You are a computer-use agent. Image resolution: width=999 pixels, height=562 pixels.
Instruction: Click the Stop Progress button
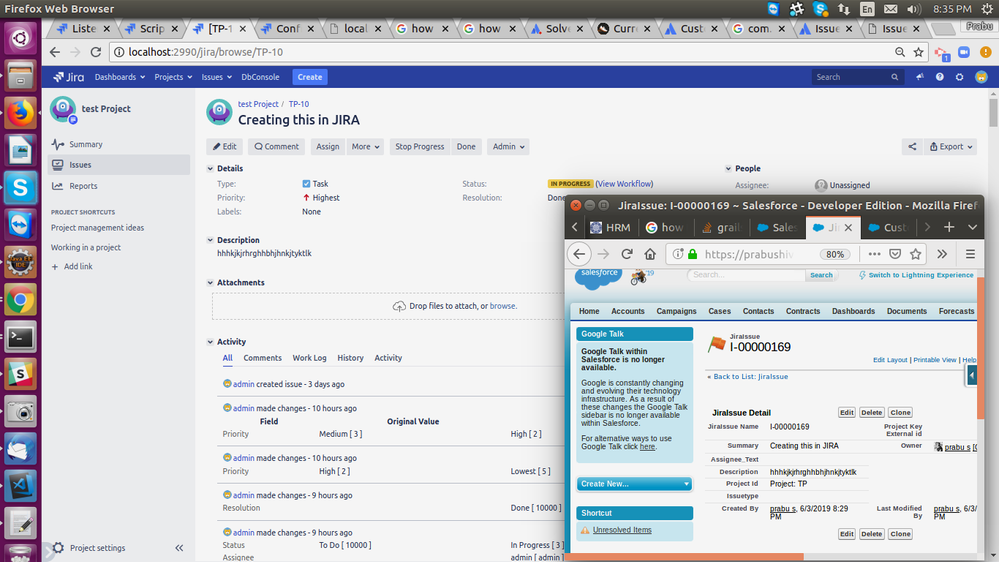tap(419, 147)
